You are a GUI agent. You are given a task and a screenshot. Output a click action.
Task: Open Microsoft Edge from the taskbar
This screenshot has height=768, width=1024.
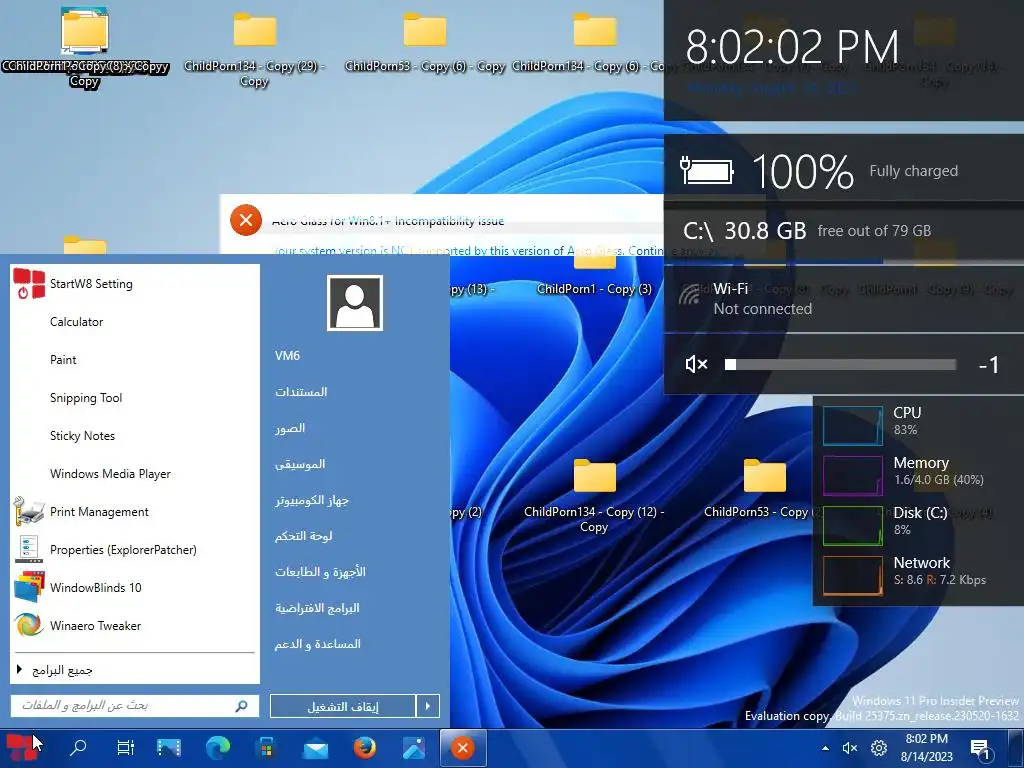217,748
